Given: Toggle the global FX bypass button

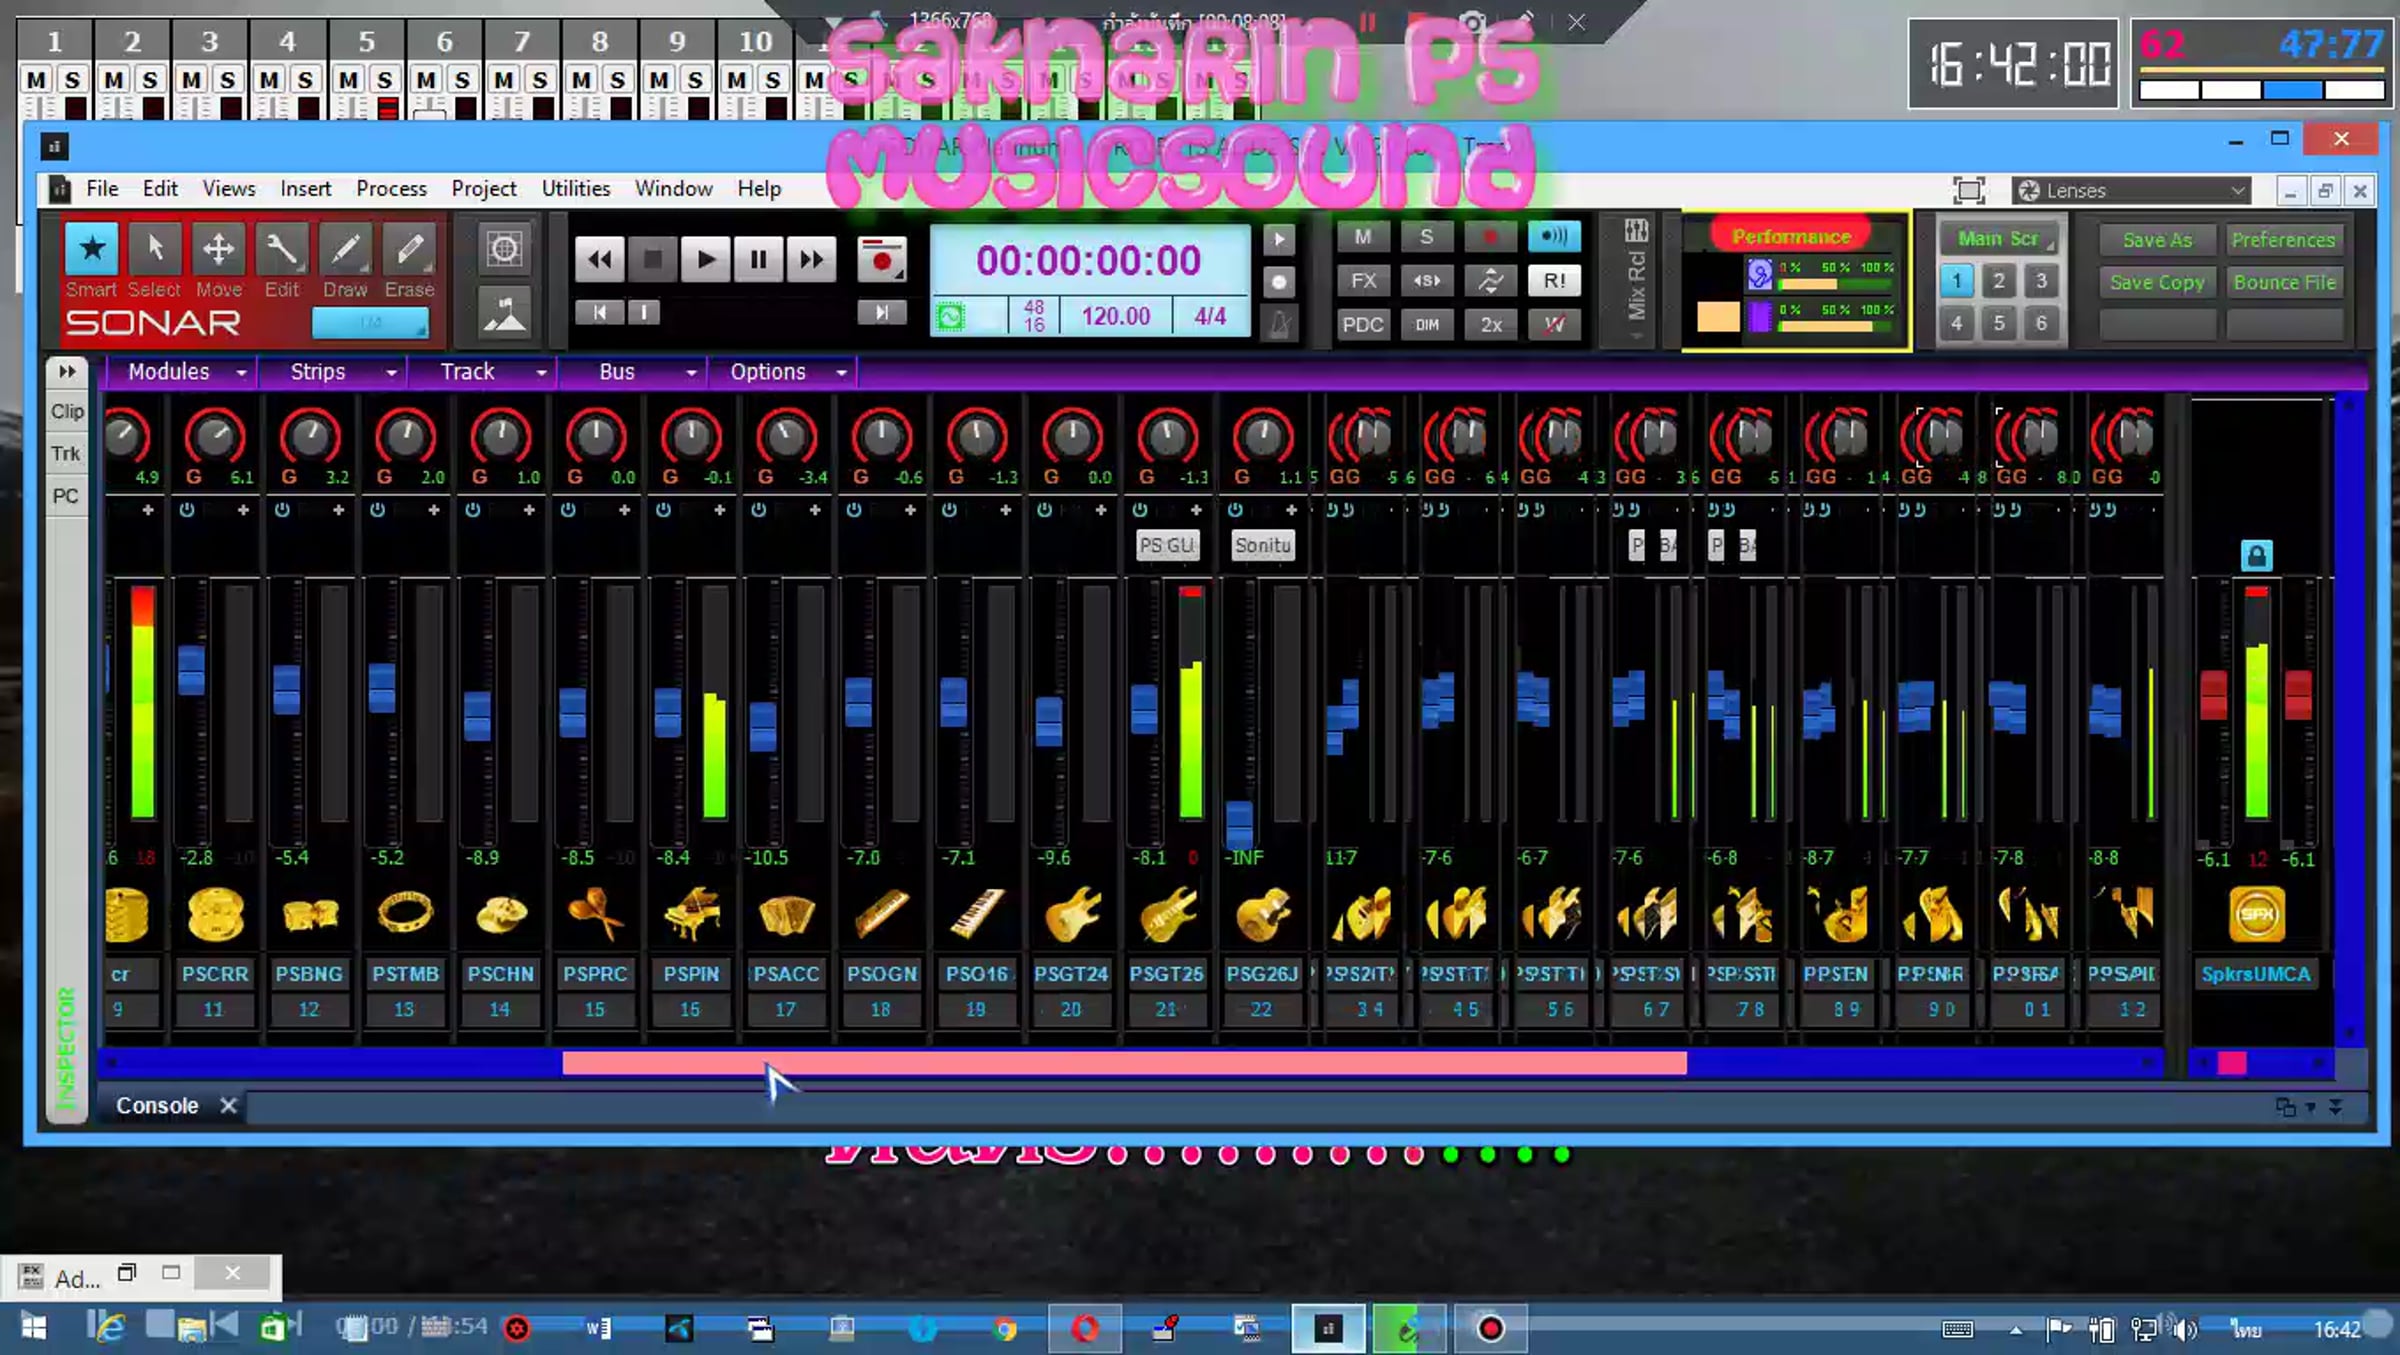Looking at the screenshot, I should point(1362,281).
